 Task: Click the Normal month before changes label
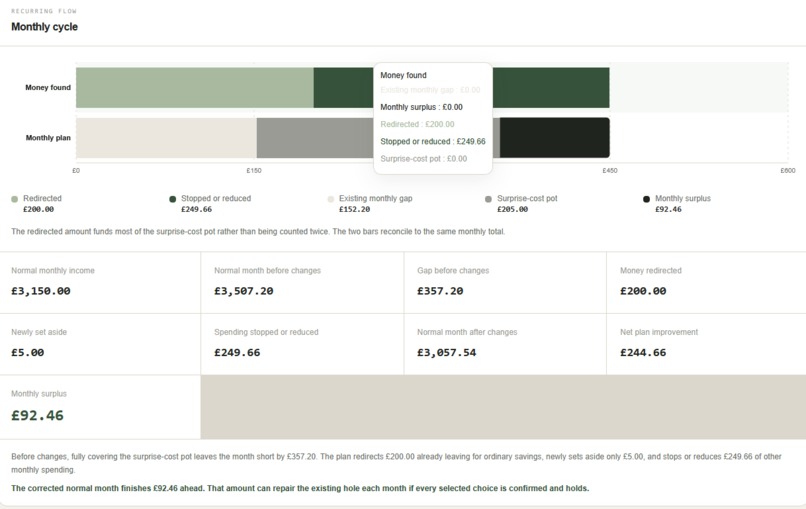coord(267,270)
